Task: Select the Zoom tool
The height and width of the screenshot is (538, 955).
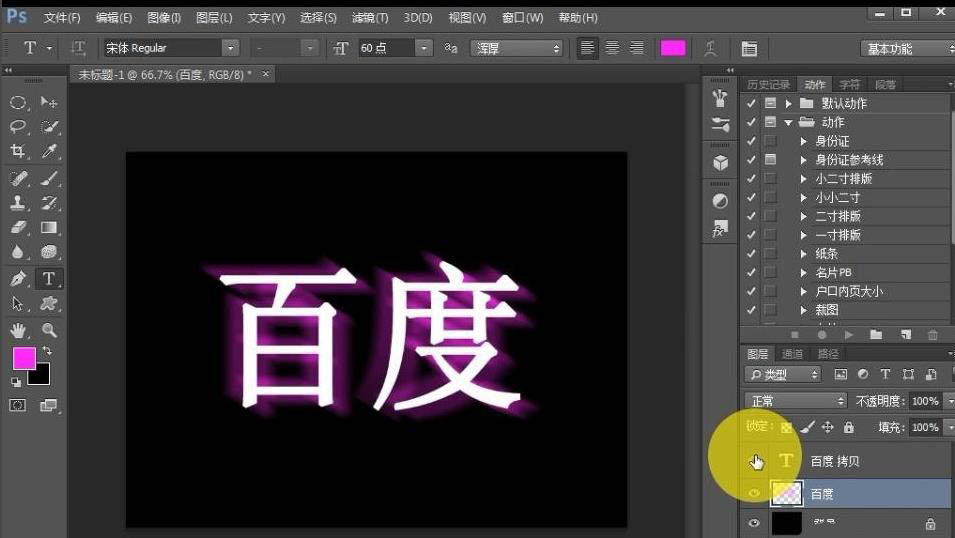Action: [49, 330]
